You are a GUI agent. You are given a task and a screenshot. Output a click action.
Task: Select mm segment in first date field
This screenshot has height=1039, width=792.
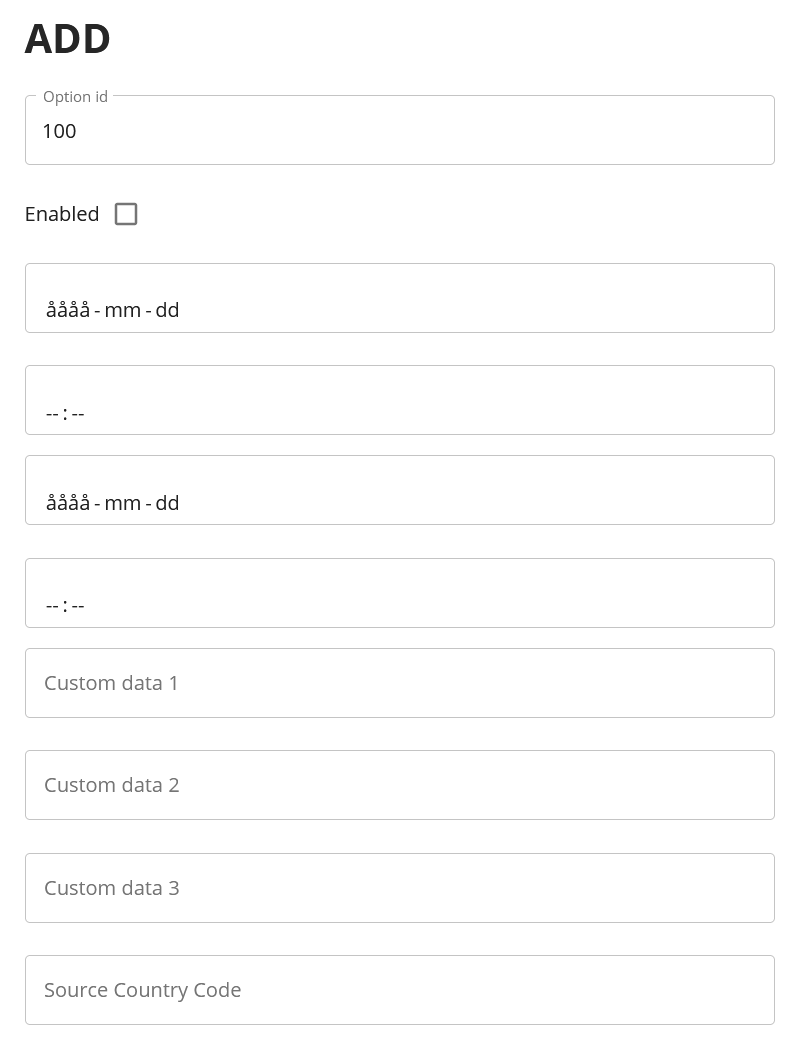coord(122,310)
